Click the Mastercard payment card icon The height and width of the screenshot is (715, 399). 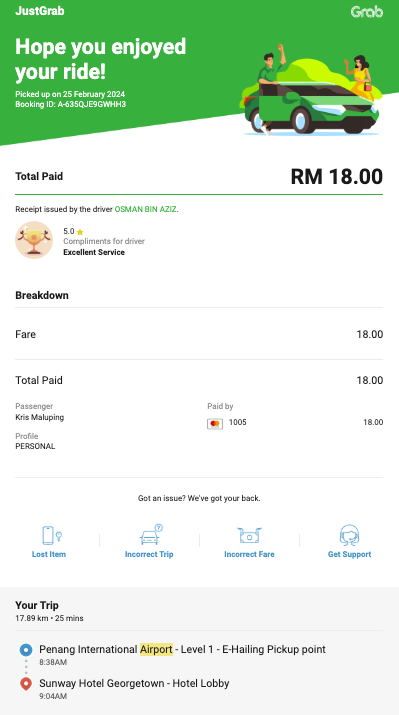[215, 424]
